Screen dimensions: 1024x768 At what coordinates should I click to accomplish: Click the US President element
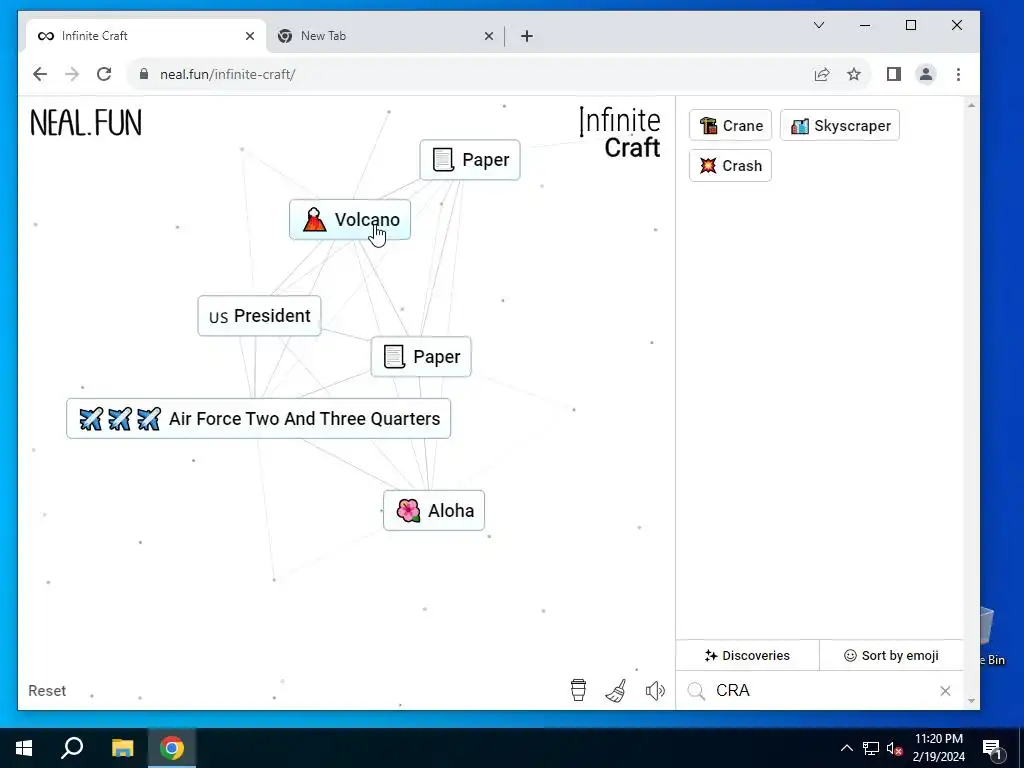[259, 316]
